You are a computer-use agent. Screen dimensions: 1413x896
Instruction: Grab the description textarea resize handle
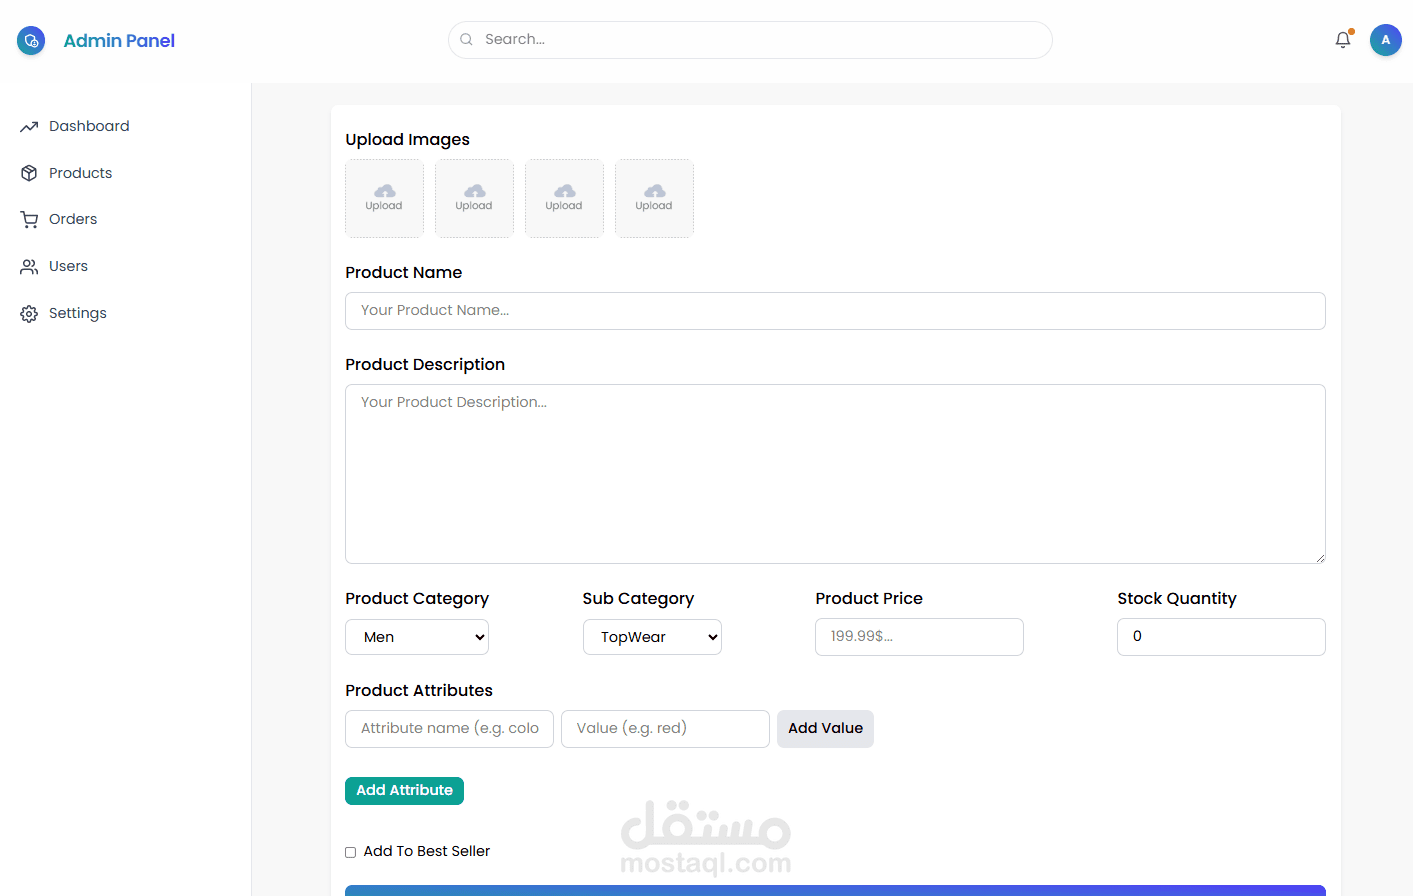(x=1320, y=558)
